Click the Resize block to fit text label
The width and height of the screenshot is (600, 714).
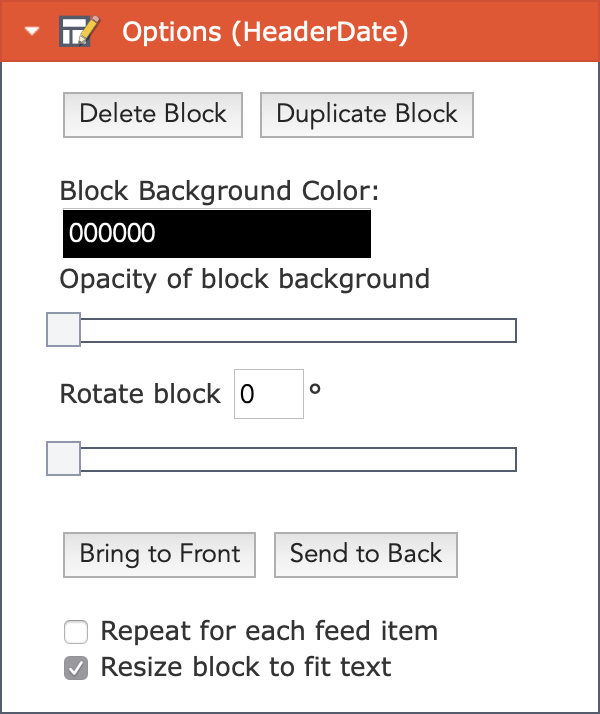[x=246, y=667]
